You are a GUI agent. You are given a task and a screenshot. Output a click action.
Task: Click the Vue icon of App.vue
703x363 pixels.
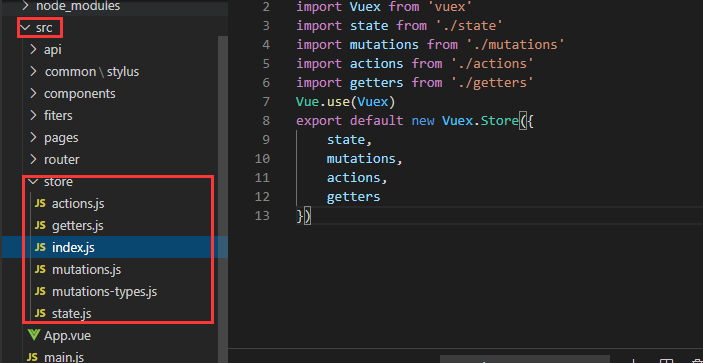[x=34, y=336]
